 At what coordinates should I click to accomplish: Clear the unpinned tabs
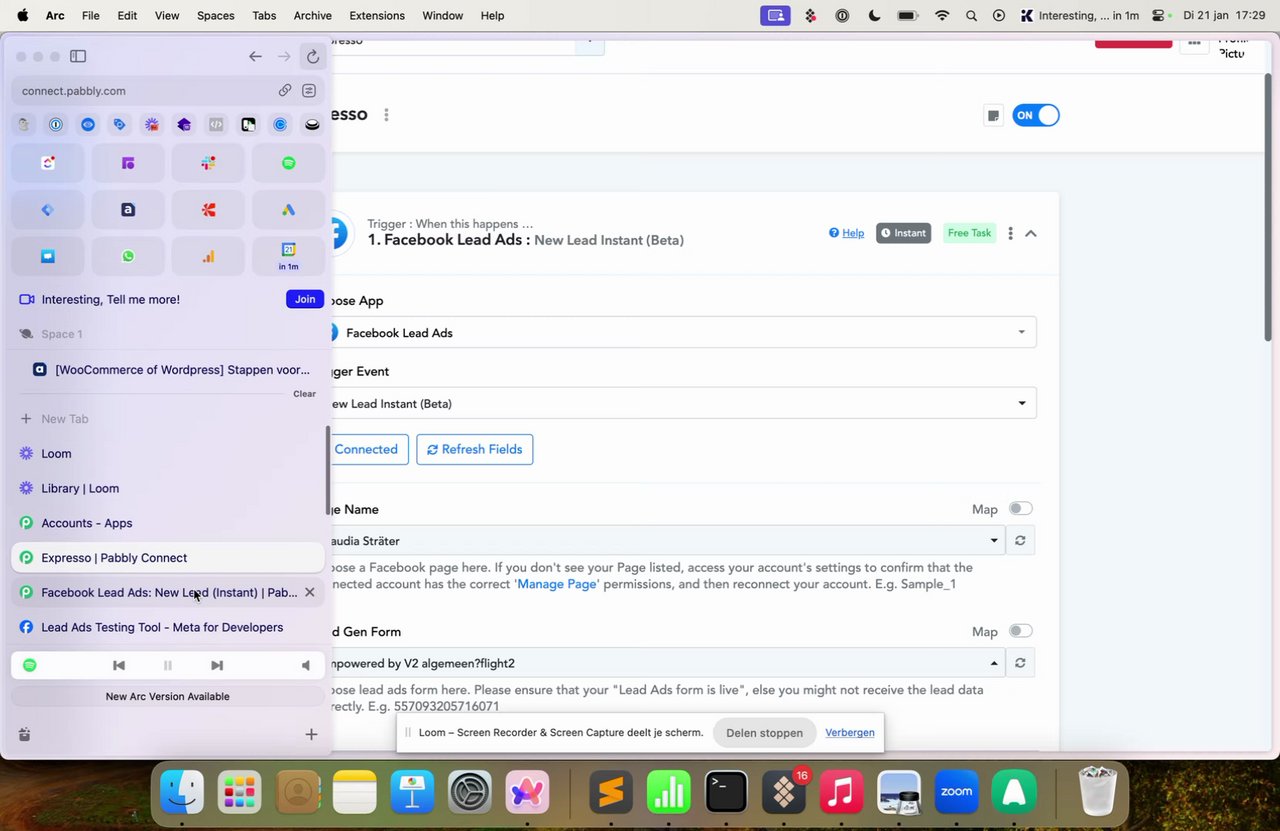point(304,394)
